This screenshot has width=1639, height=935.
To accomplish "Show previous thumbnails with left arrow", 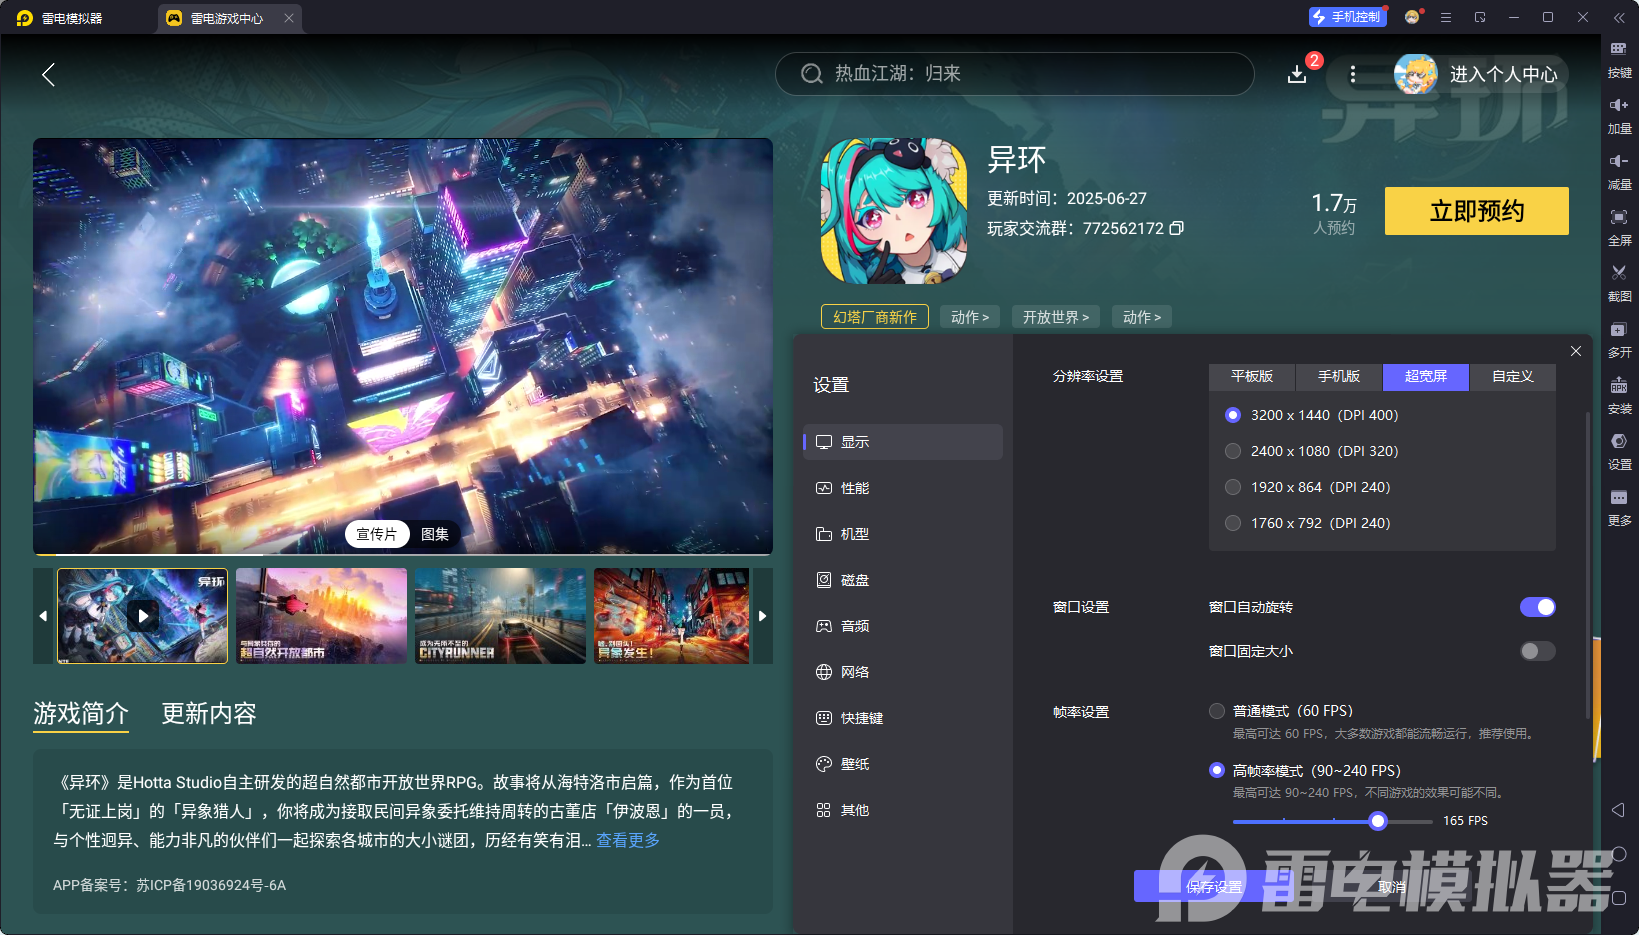I will 43,616.
